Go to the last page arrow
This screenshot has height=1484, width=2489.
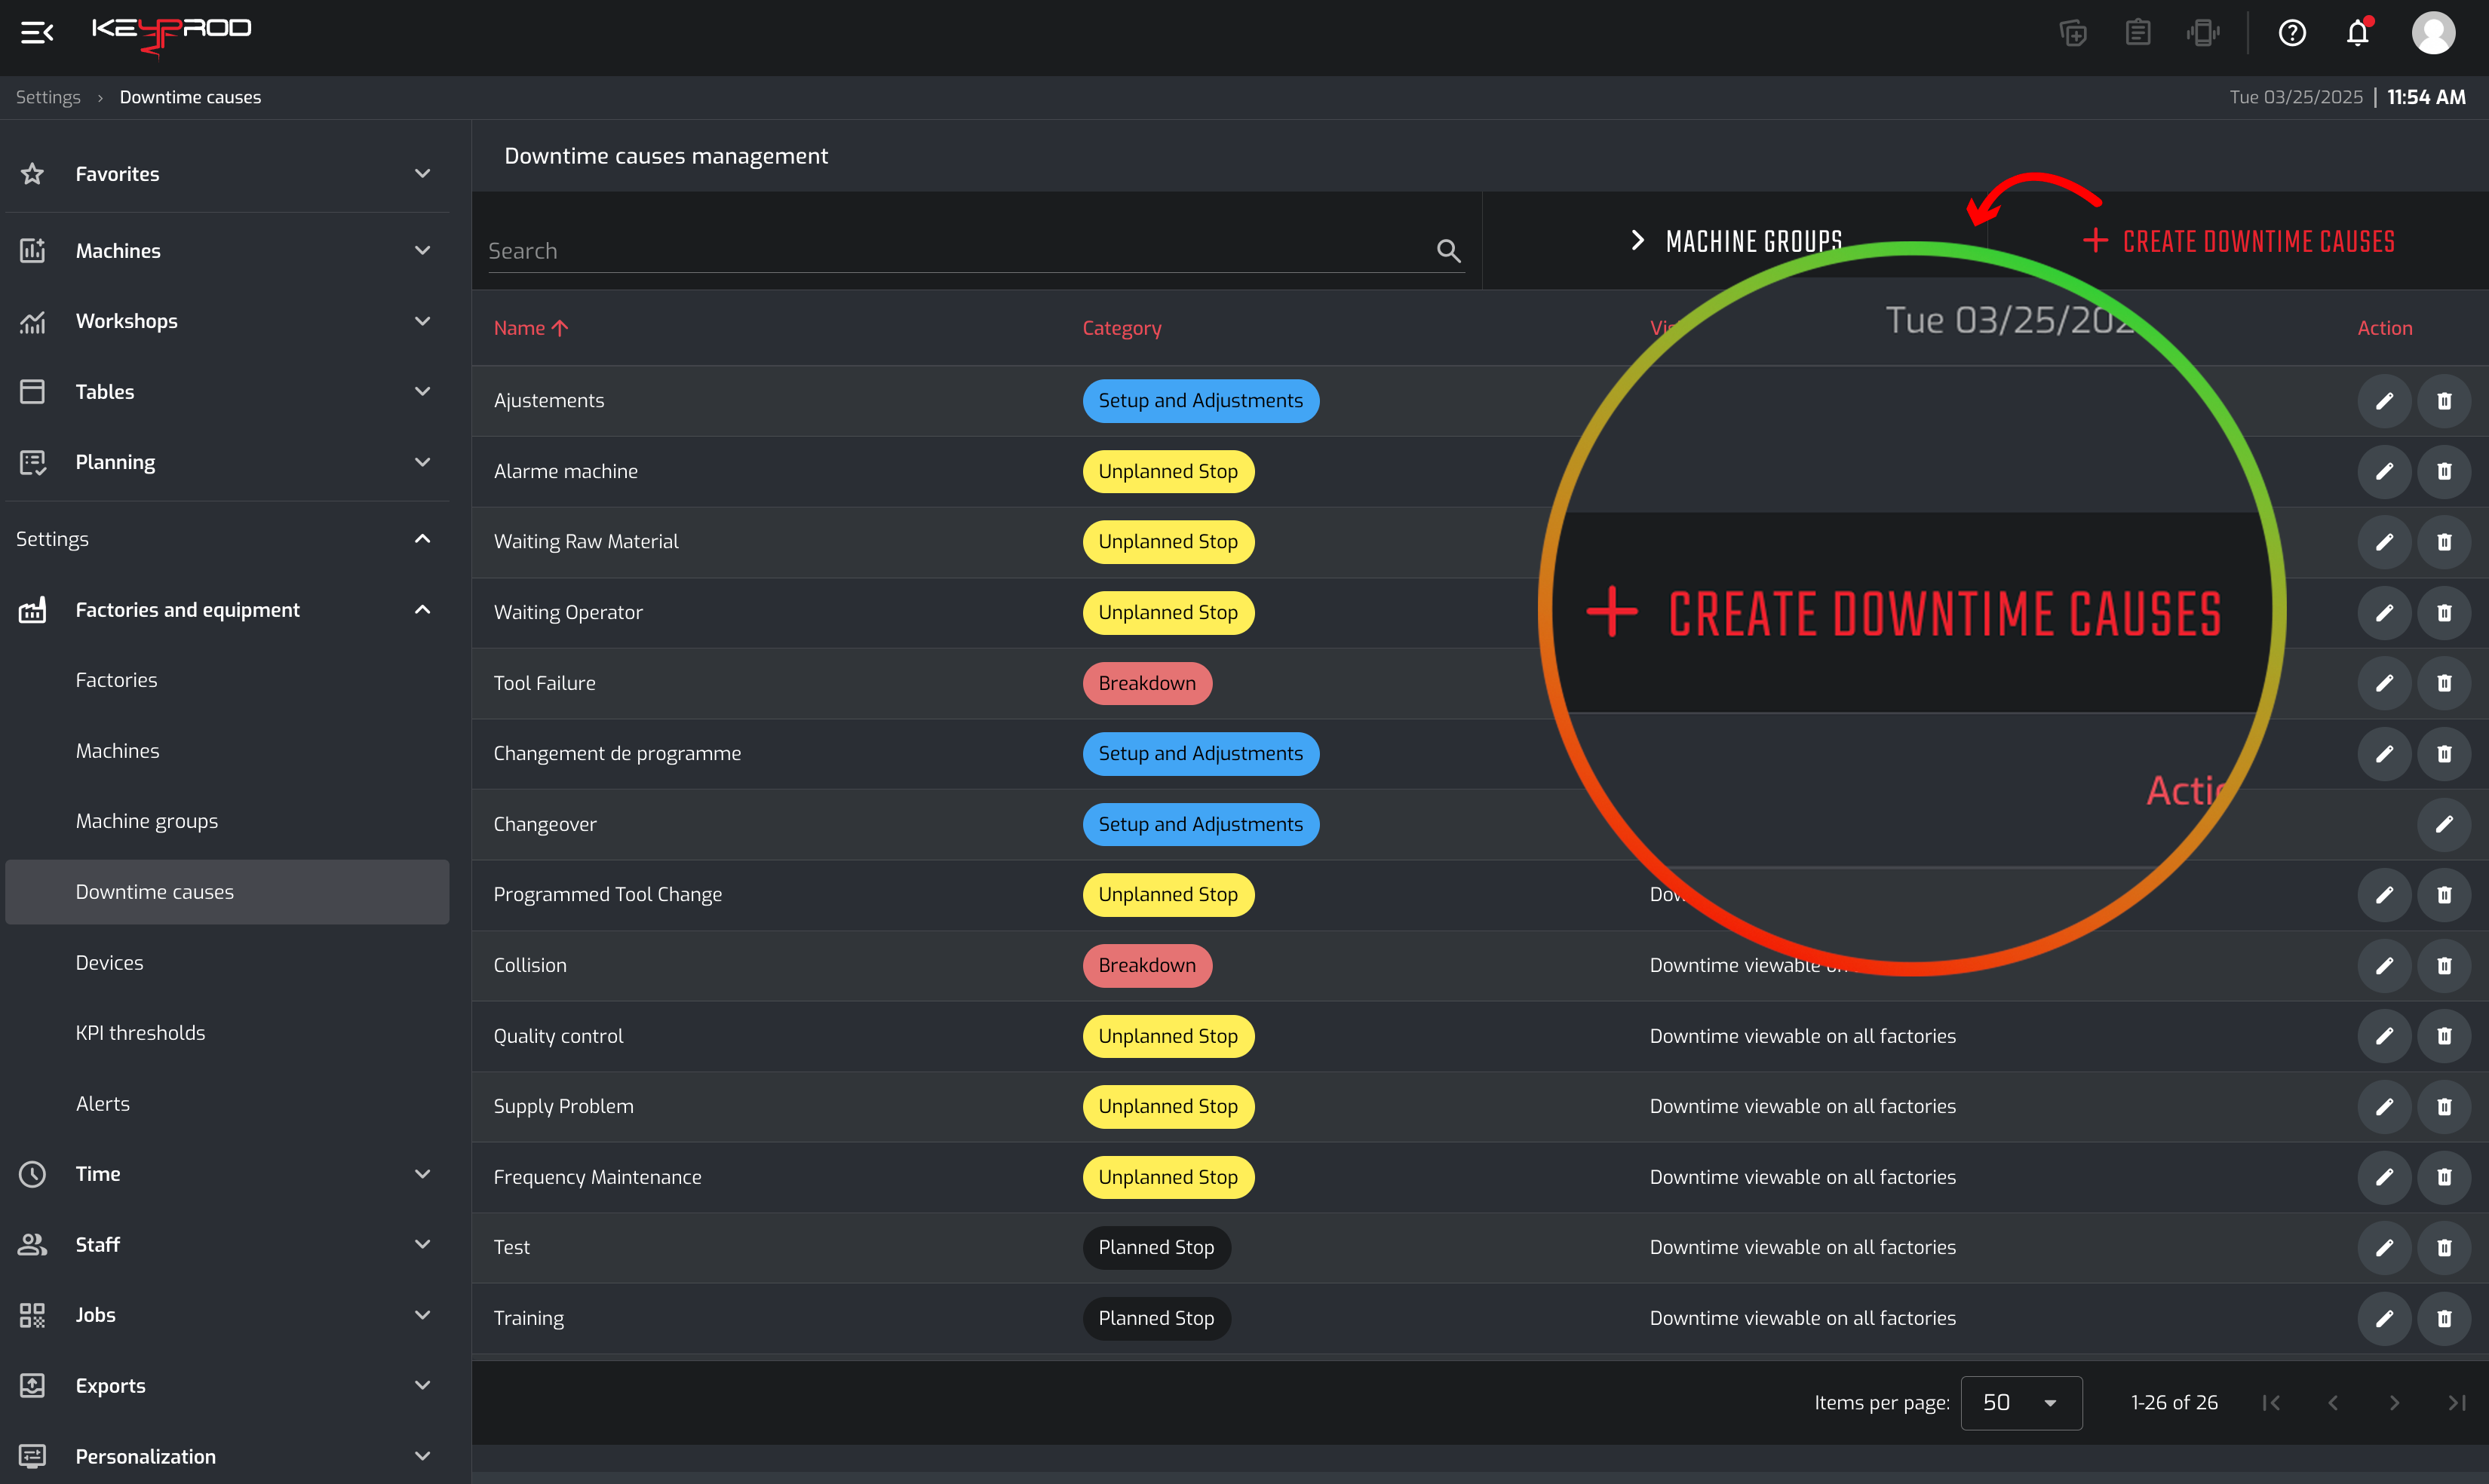click(2456, 1403)
